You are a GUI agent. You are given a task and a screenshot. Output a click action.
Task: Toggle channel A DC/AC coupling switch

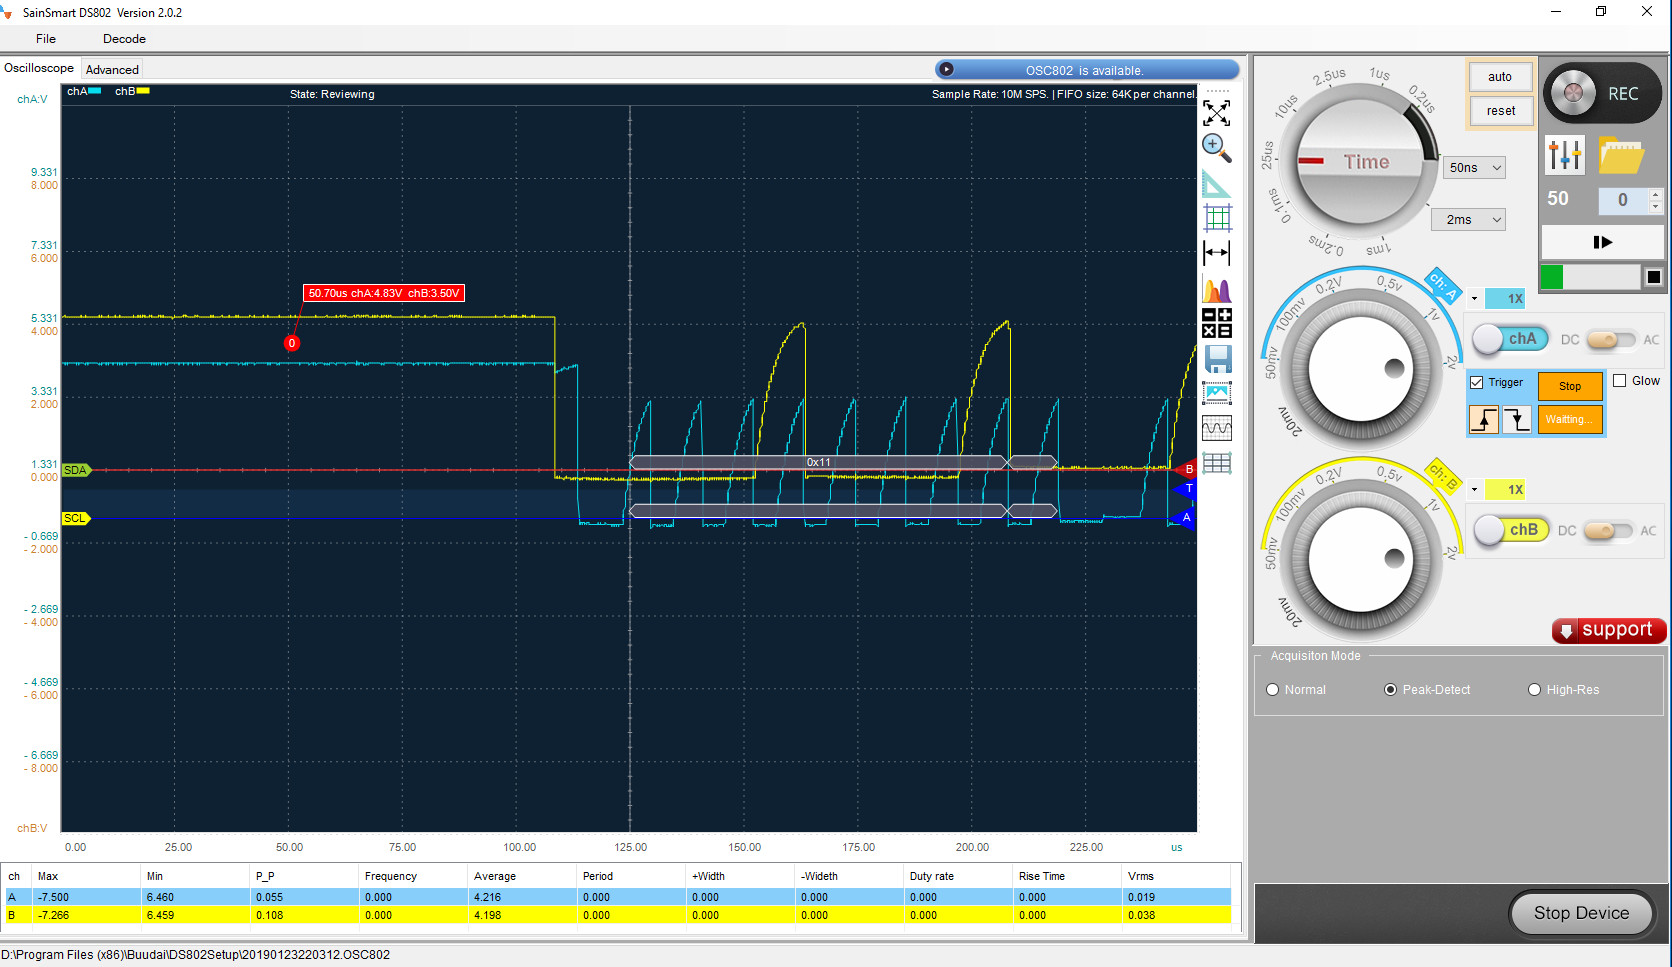1610,340
